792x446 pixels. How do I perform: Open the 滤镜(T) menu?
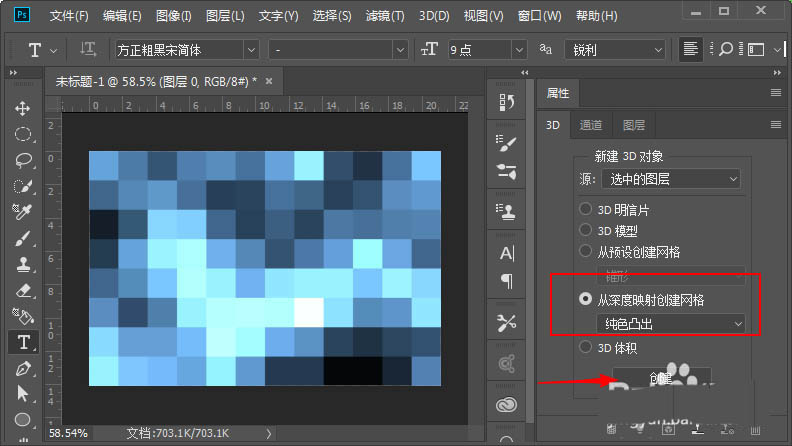point(385,16)
